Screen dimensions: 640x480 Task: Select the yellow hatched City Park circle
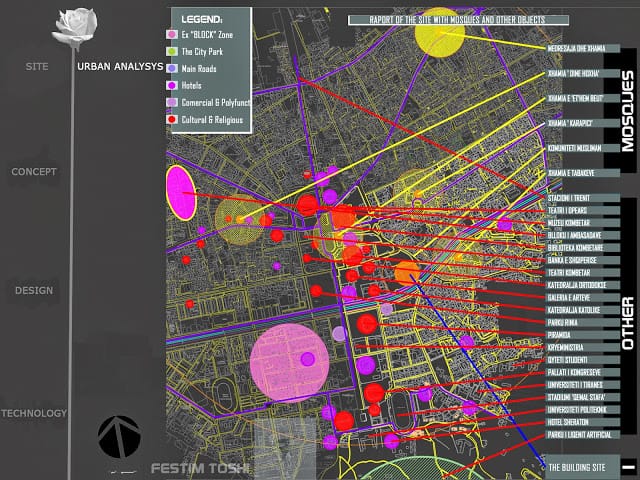(x=240, y=220)
